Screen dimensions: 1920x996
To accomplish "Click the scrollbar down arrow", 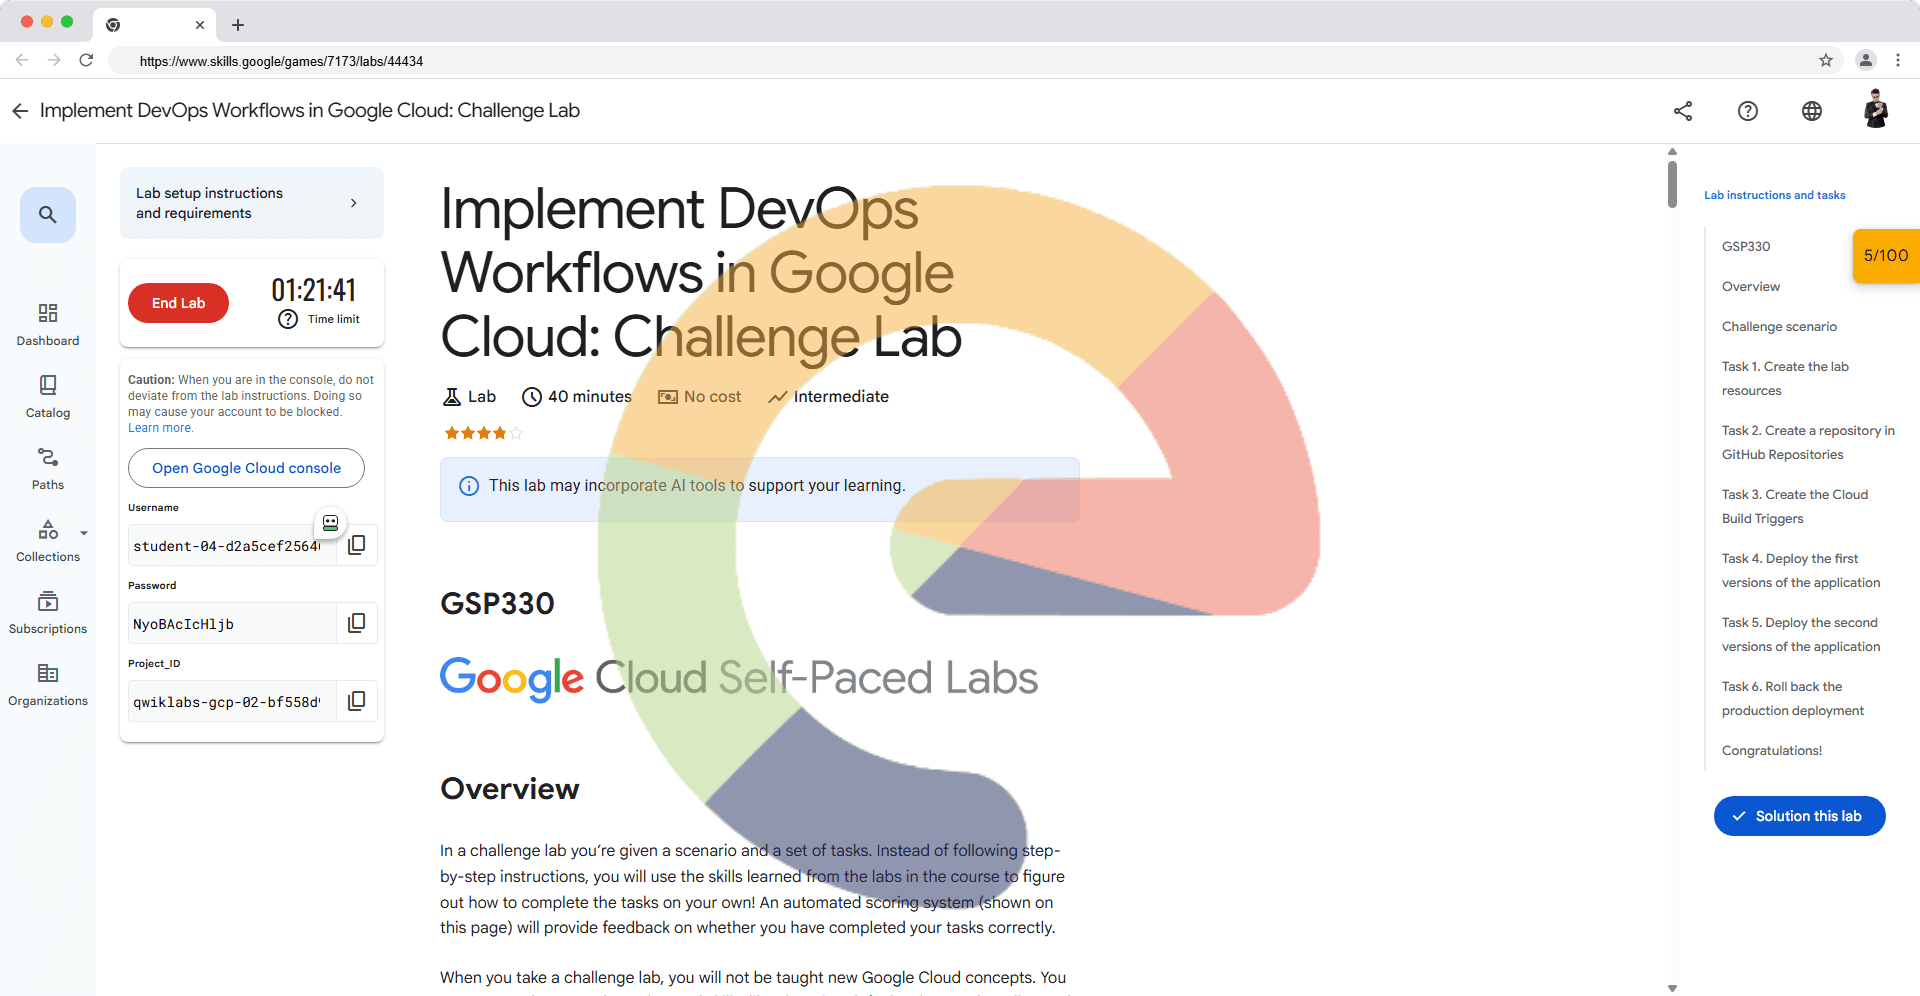I will [x=1672, y=988].
